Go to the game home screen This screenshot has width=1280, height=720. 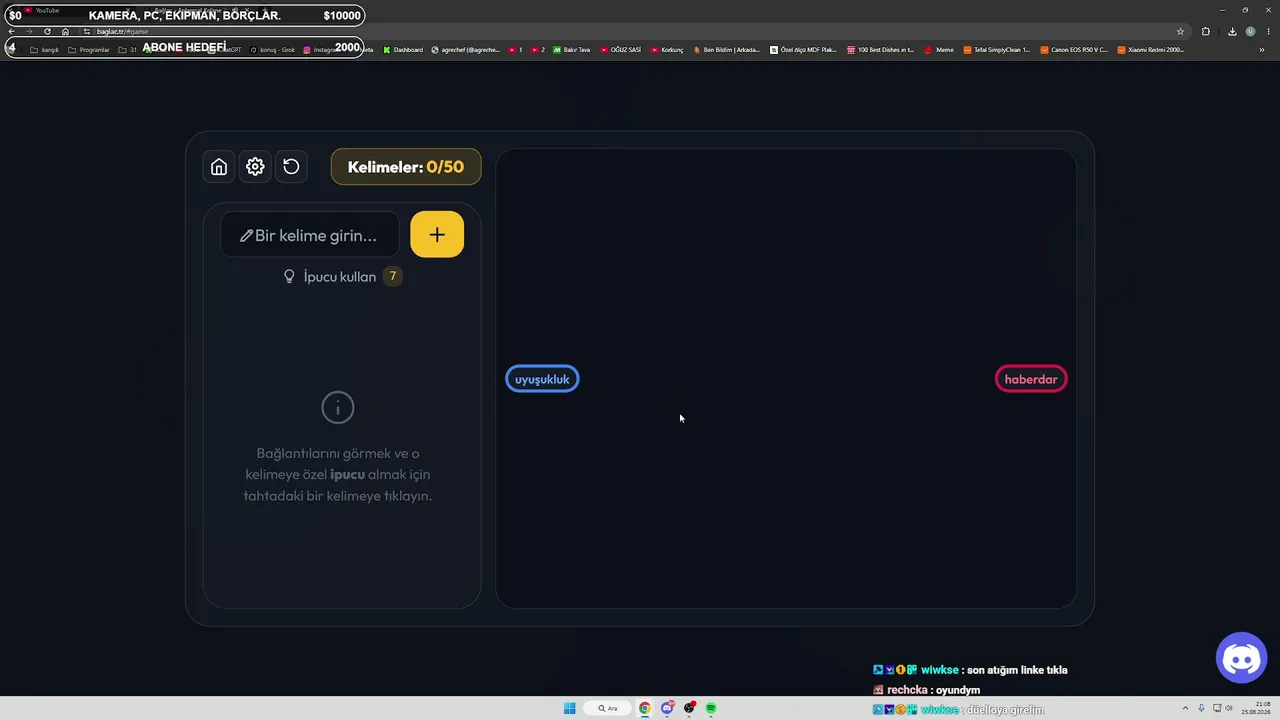[219, 167]
